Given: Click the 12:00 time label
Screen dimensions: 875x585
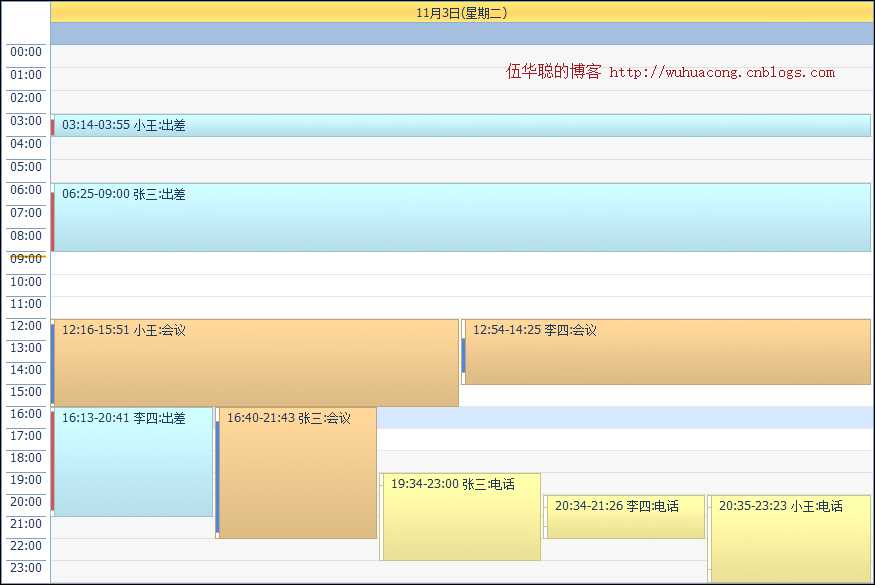Looking at the screenshot, I should point(26,326).
